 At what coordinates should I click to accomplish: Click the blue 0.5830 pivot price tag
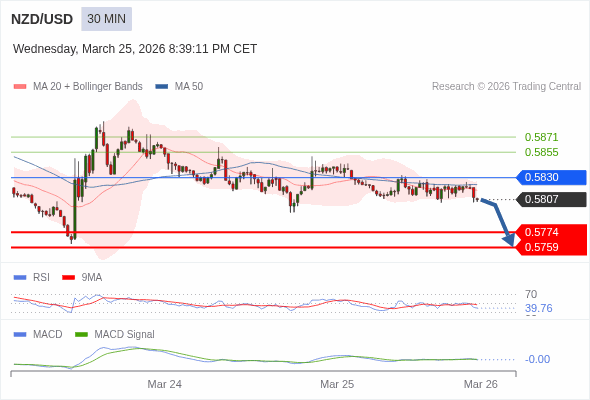pyautogui.click(x=550, y=177)
